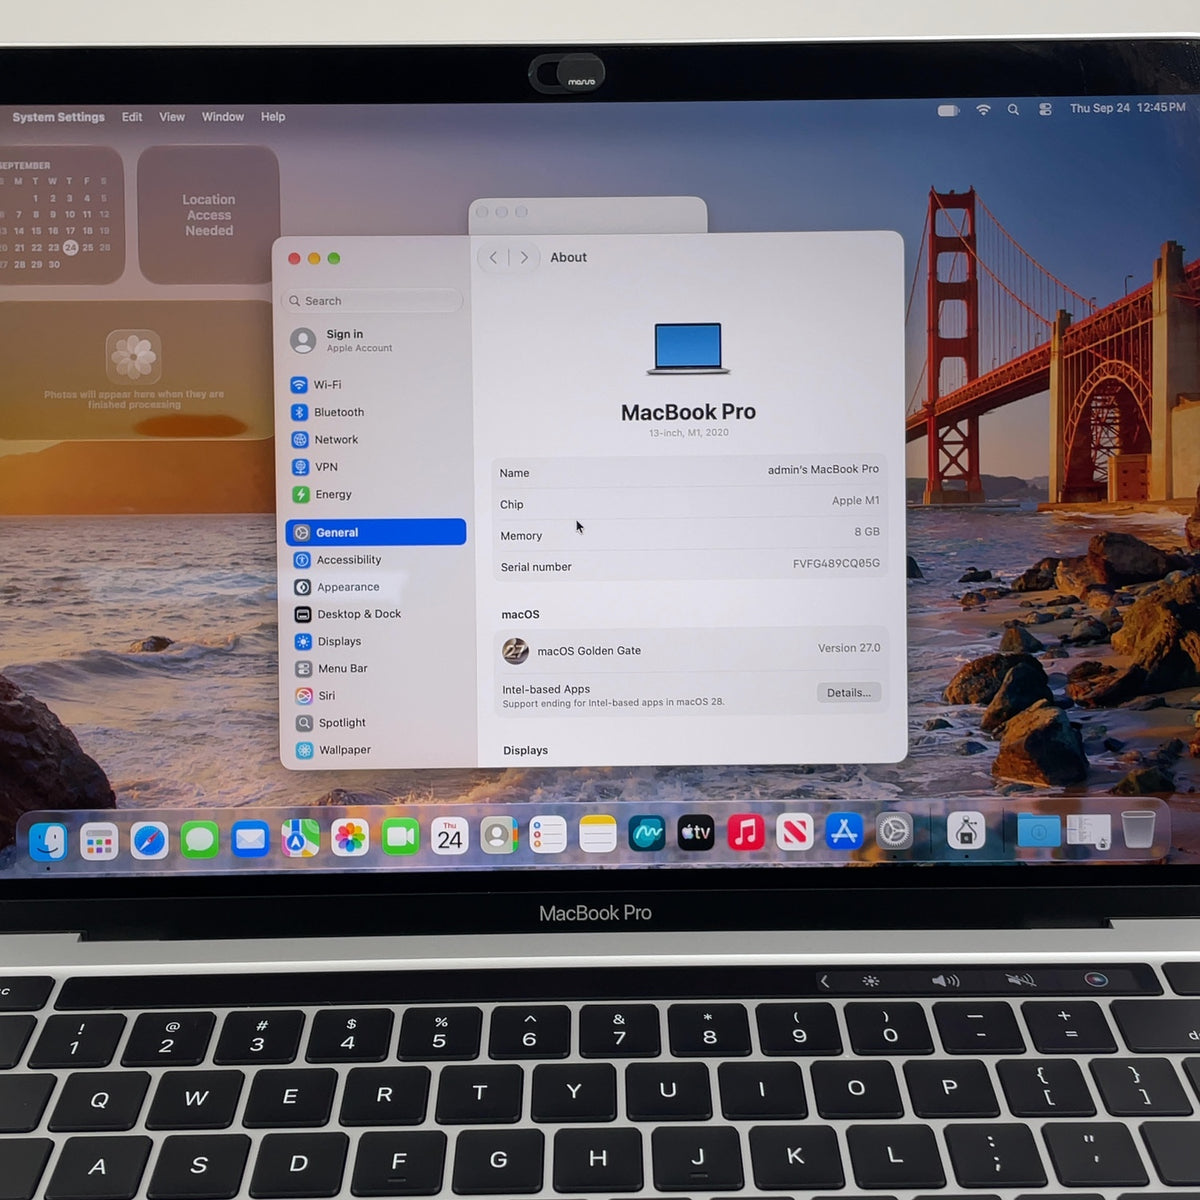This screenshot has width=1200, height=1200.
Task: Click the MacBook Pro laptop image
Action: coord(688,348)
